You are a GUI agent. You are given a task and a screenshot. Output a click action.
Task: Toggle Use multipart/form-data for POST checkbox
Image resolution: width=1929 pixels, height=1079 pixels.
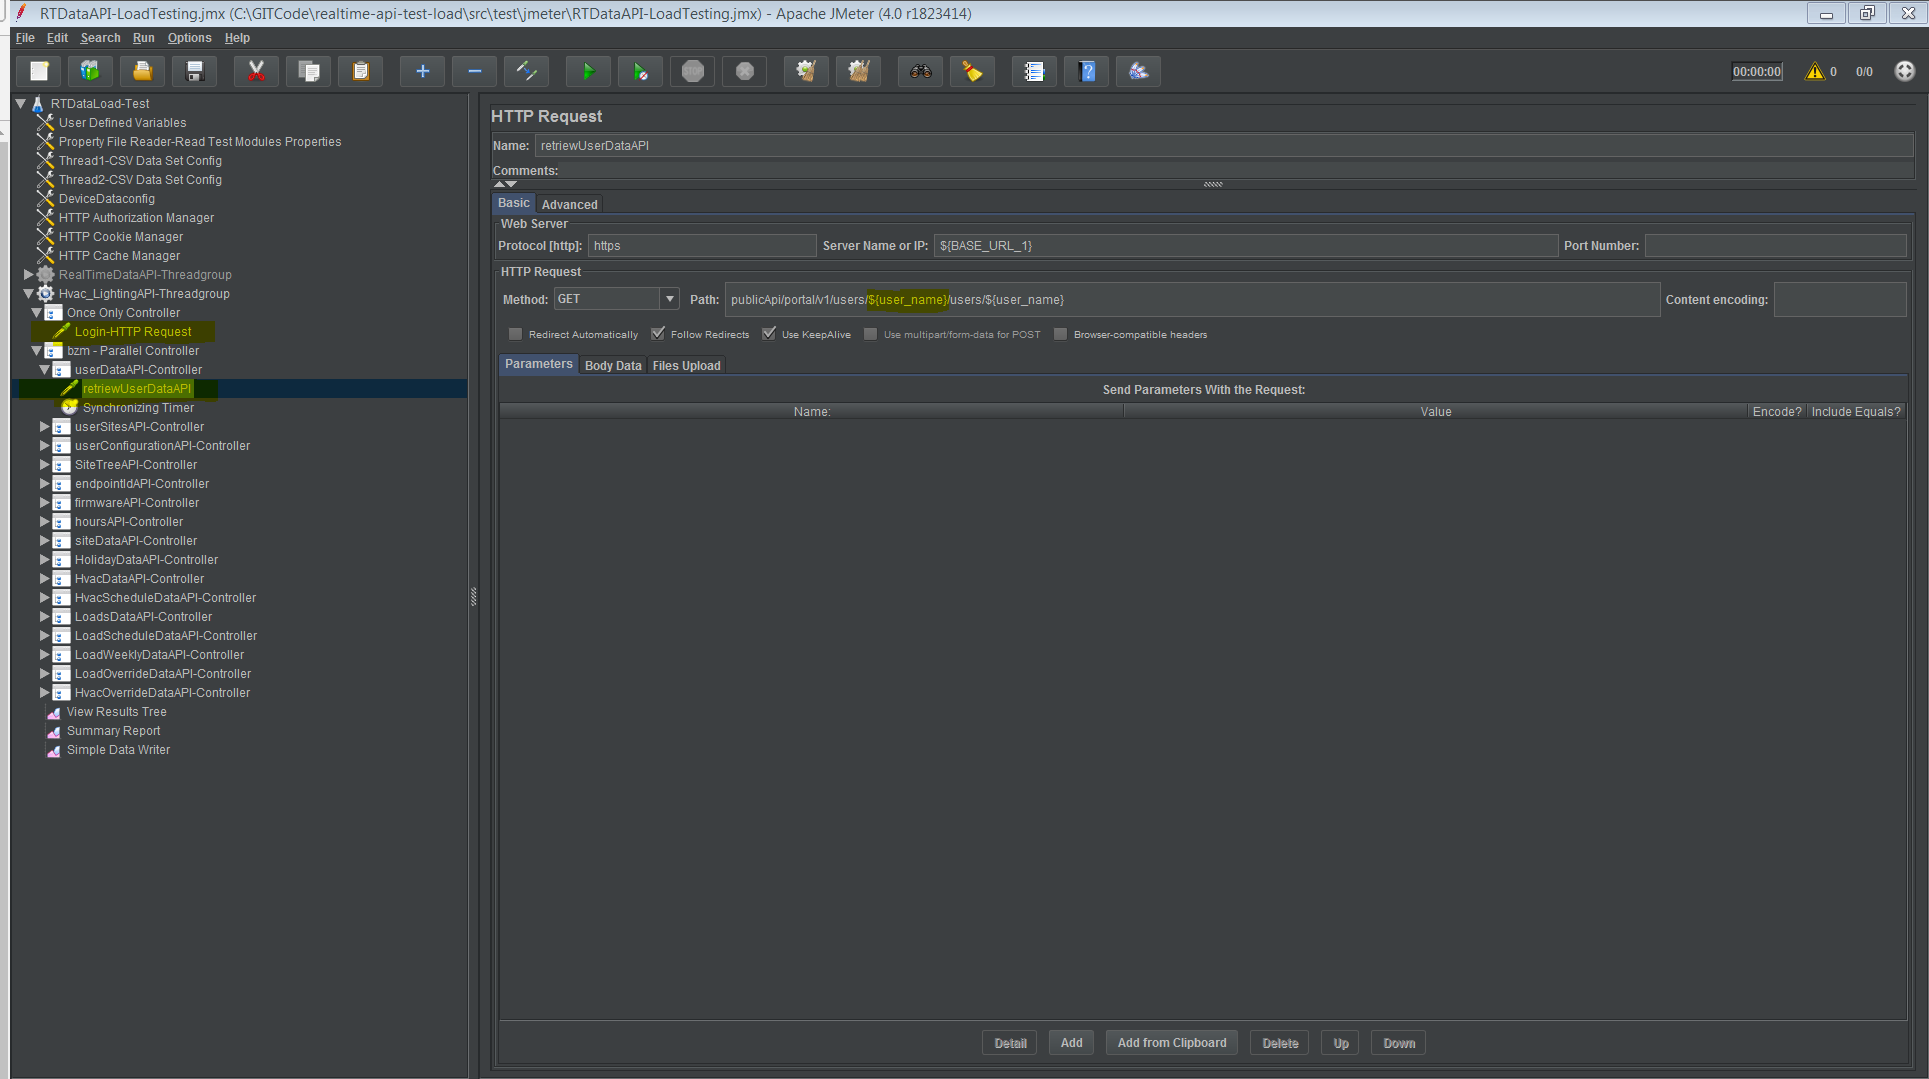pyautogui.click(x=871, y=334)
